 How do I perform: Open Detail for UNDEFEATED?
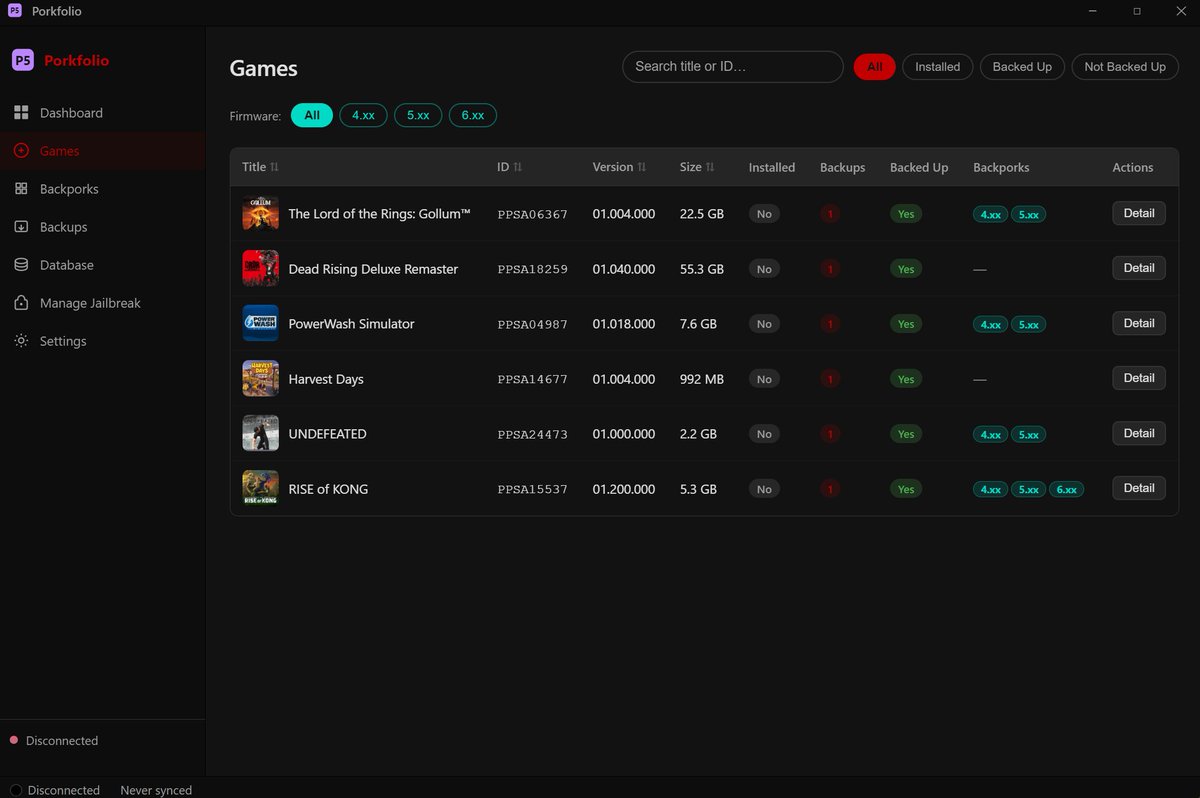click(1139, 433)
